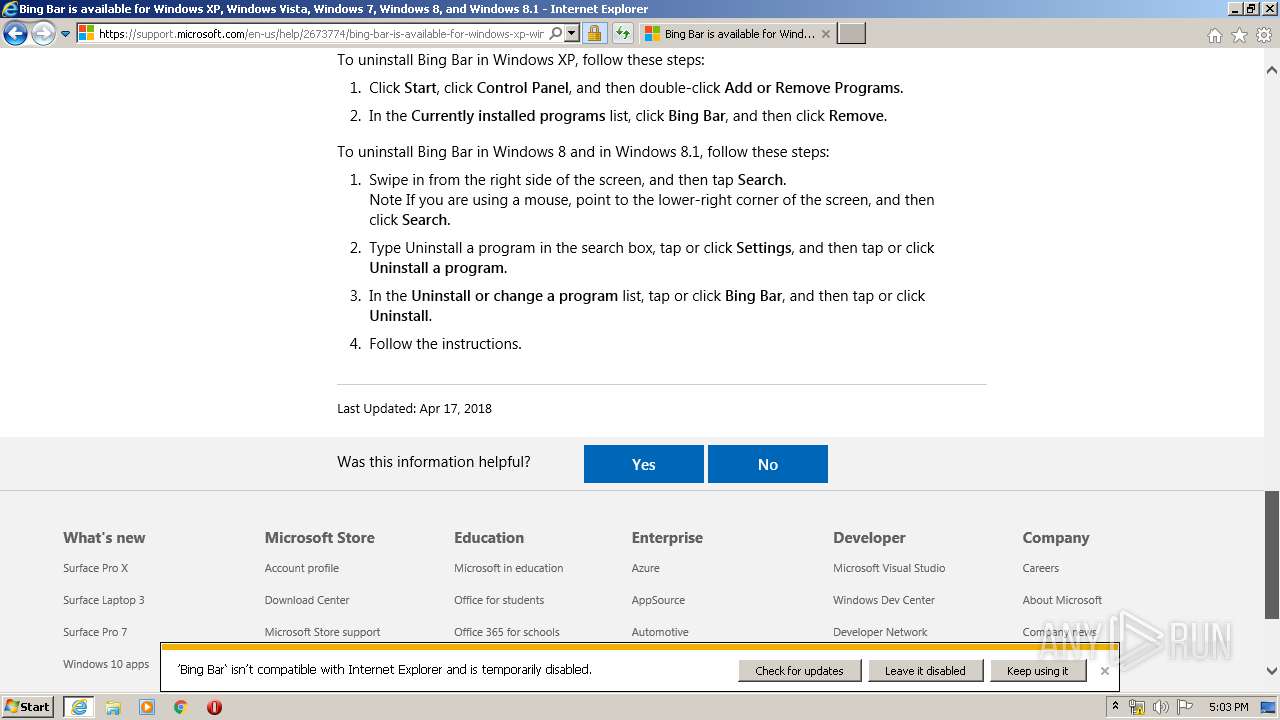Open the Windows Dev Center link
This screenshot has width=1280, height=720.
coord(884,600)
